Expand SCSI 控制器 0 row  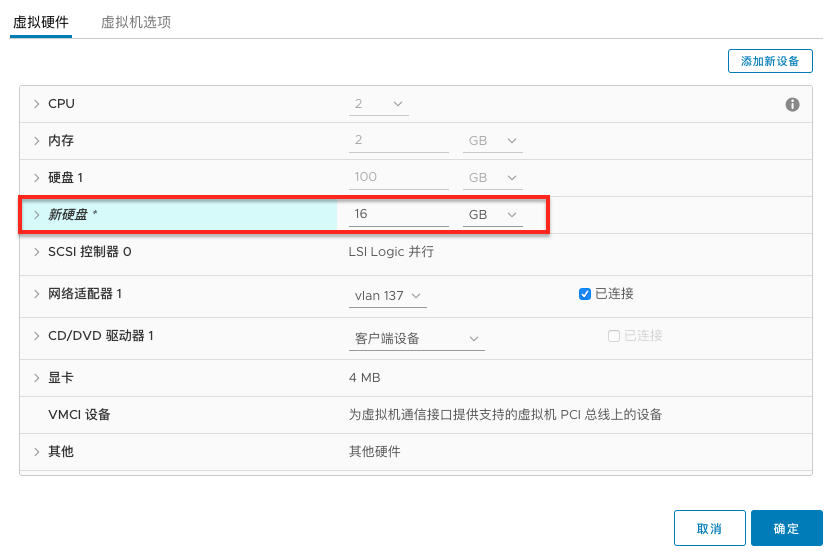pos(37,251)
